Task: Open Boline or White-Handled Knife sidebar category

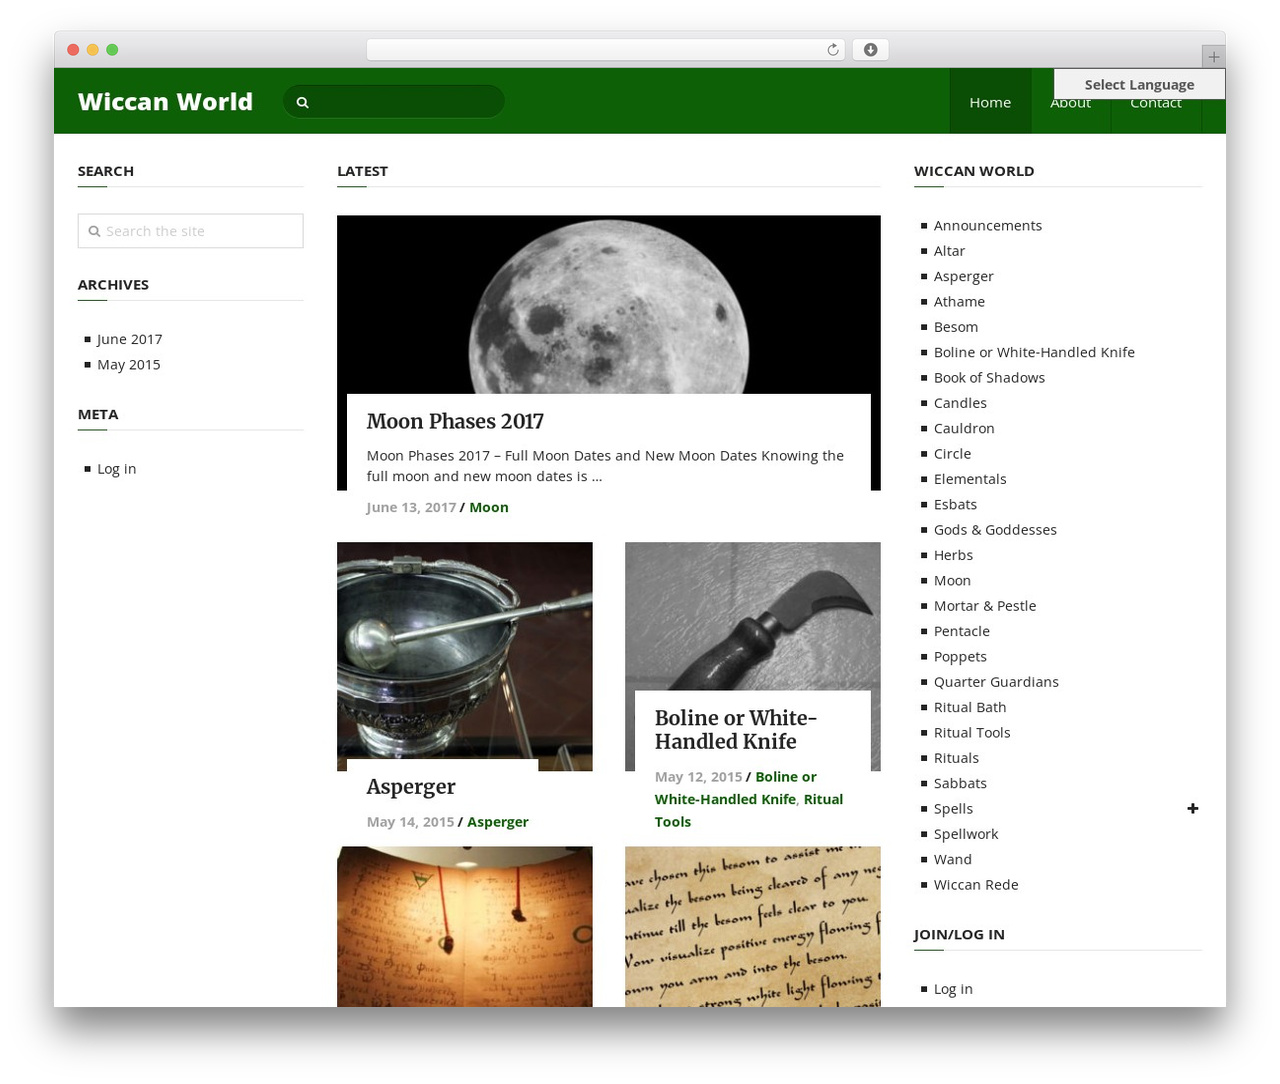Action: [x=1034, y=352]
